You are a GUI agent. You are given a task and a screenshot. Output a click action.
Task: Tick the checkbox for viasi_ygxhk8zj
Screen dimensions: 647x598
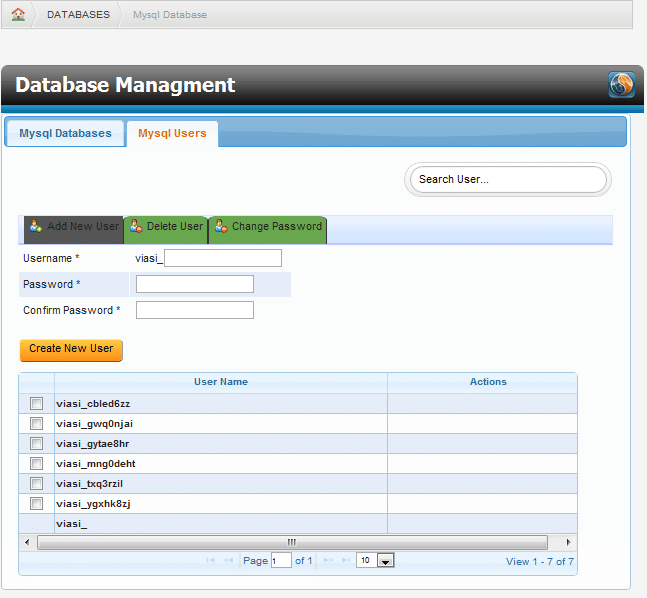pos(37,504)
